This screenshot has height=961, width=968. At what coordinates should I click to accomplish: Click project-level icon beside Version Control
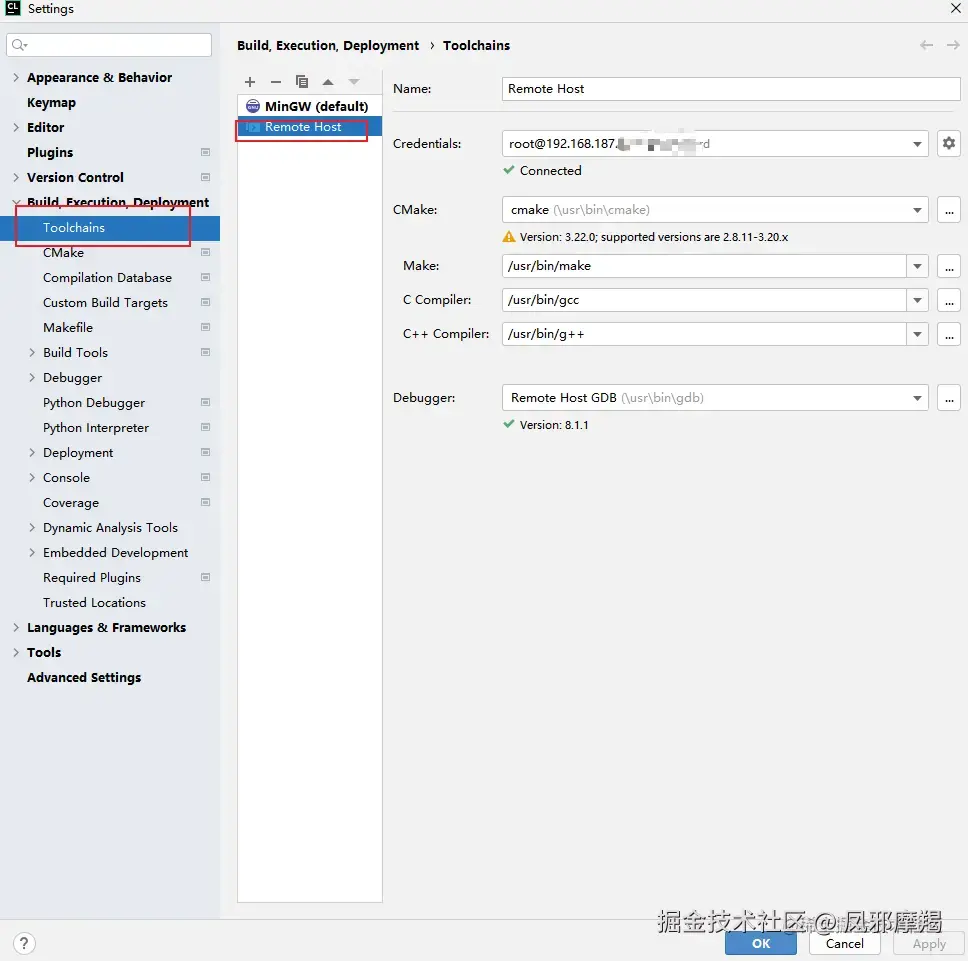[x=206, y=178]
